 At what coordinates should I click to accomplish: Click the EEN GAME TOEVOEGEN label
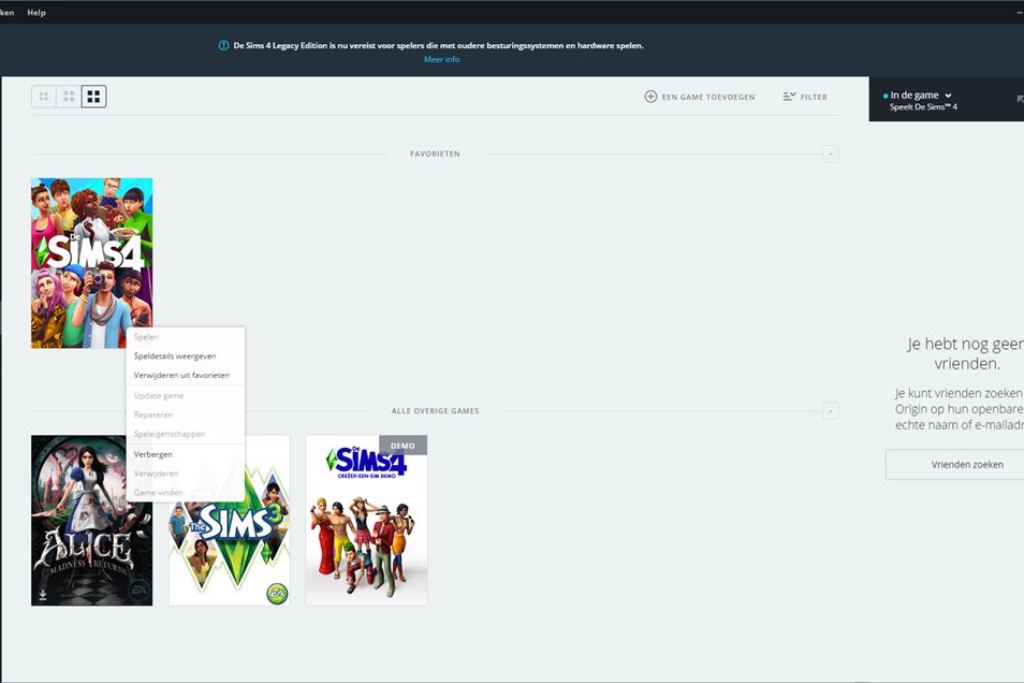(x=709, y=97)
